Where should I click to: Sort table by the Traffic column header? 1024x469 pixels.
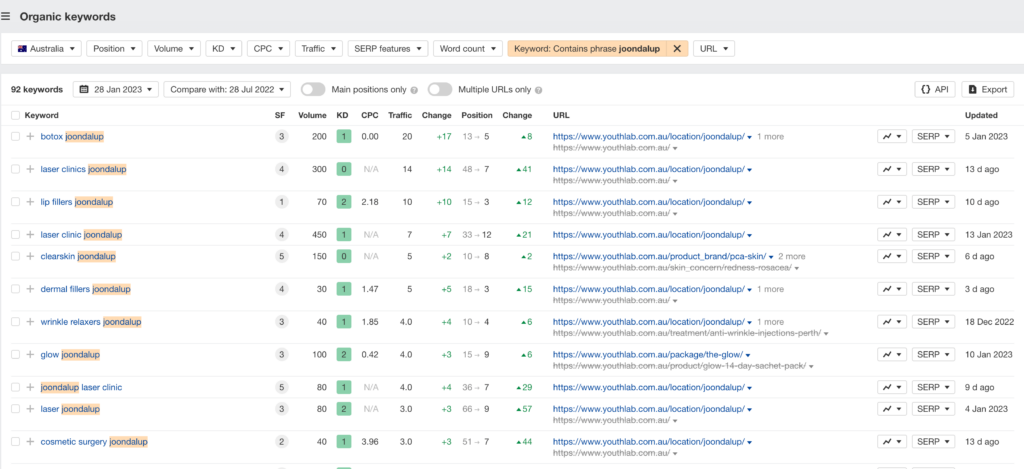(399, 115)
